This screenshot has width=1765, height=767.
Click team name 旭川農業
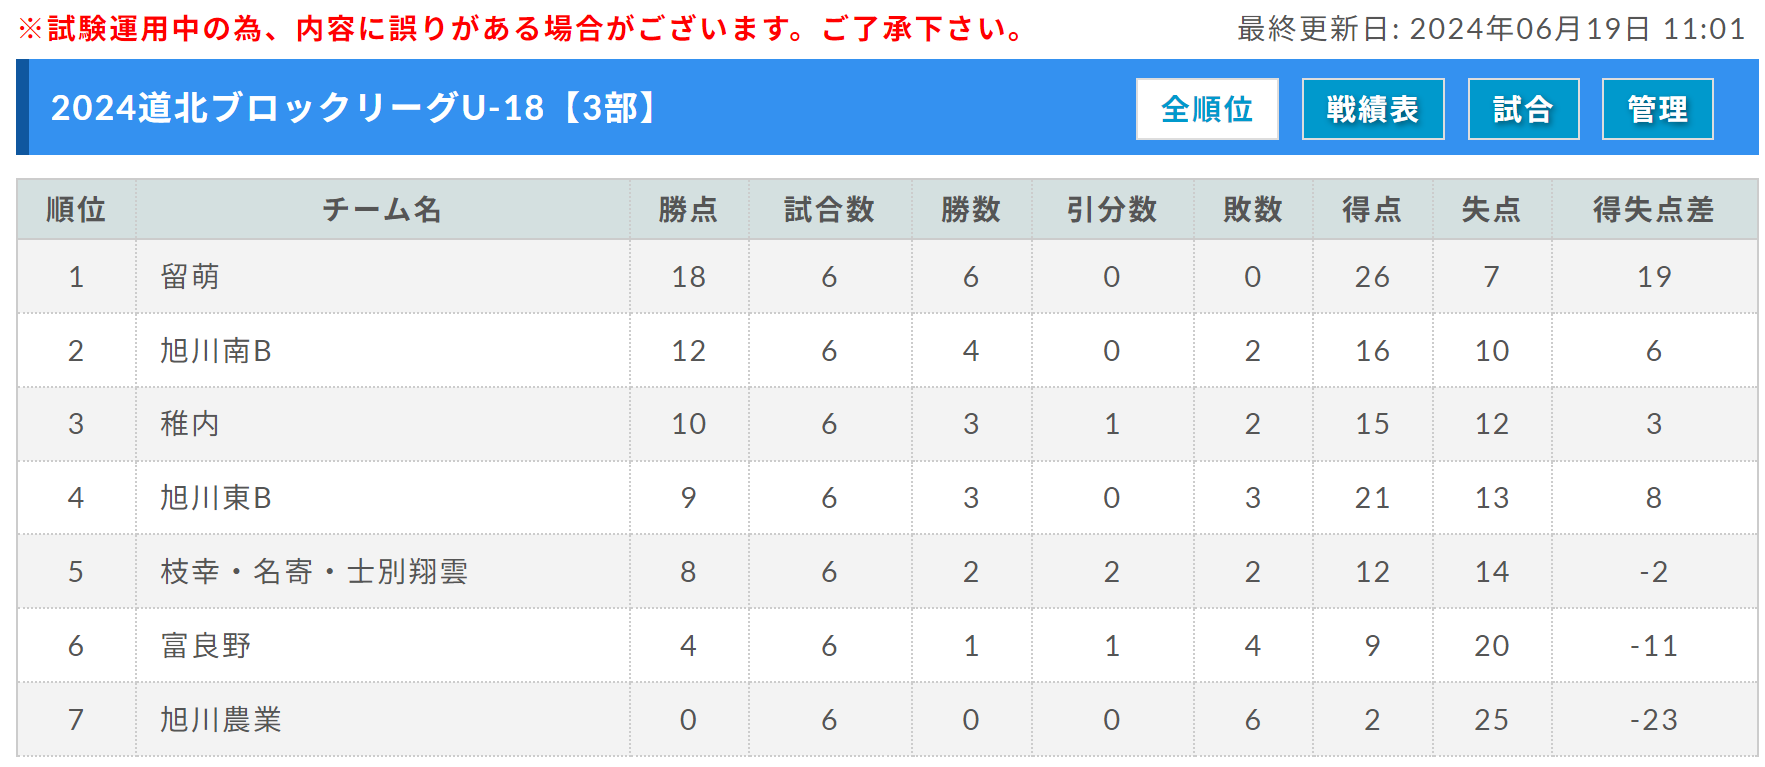point(221,720)
